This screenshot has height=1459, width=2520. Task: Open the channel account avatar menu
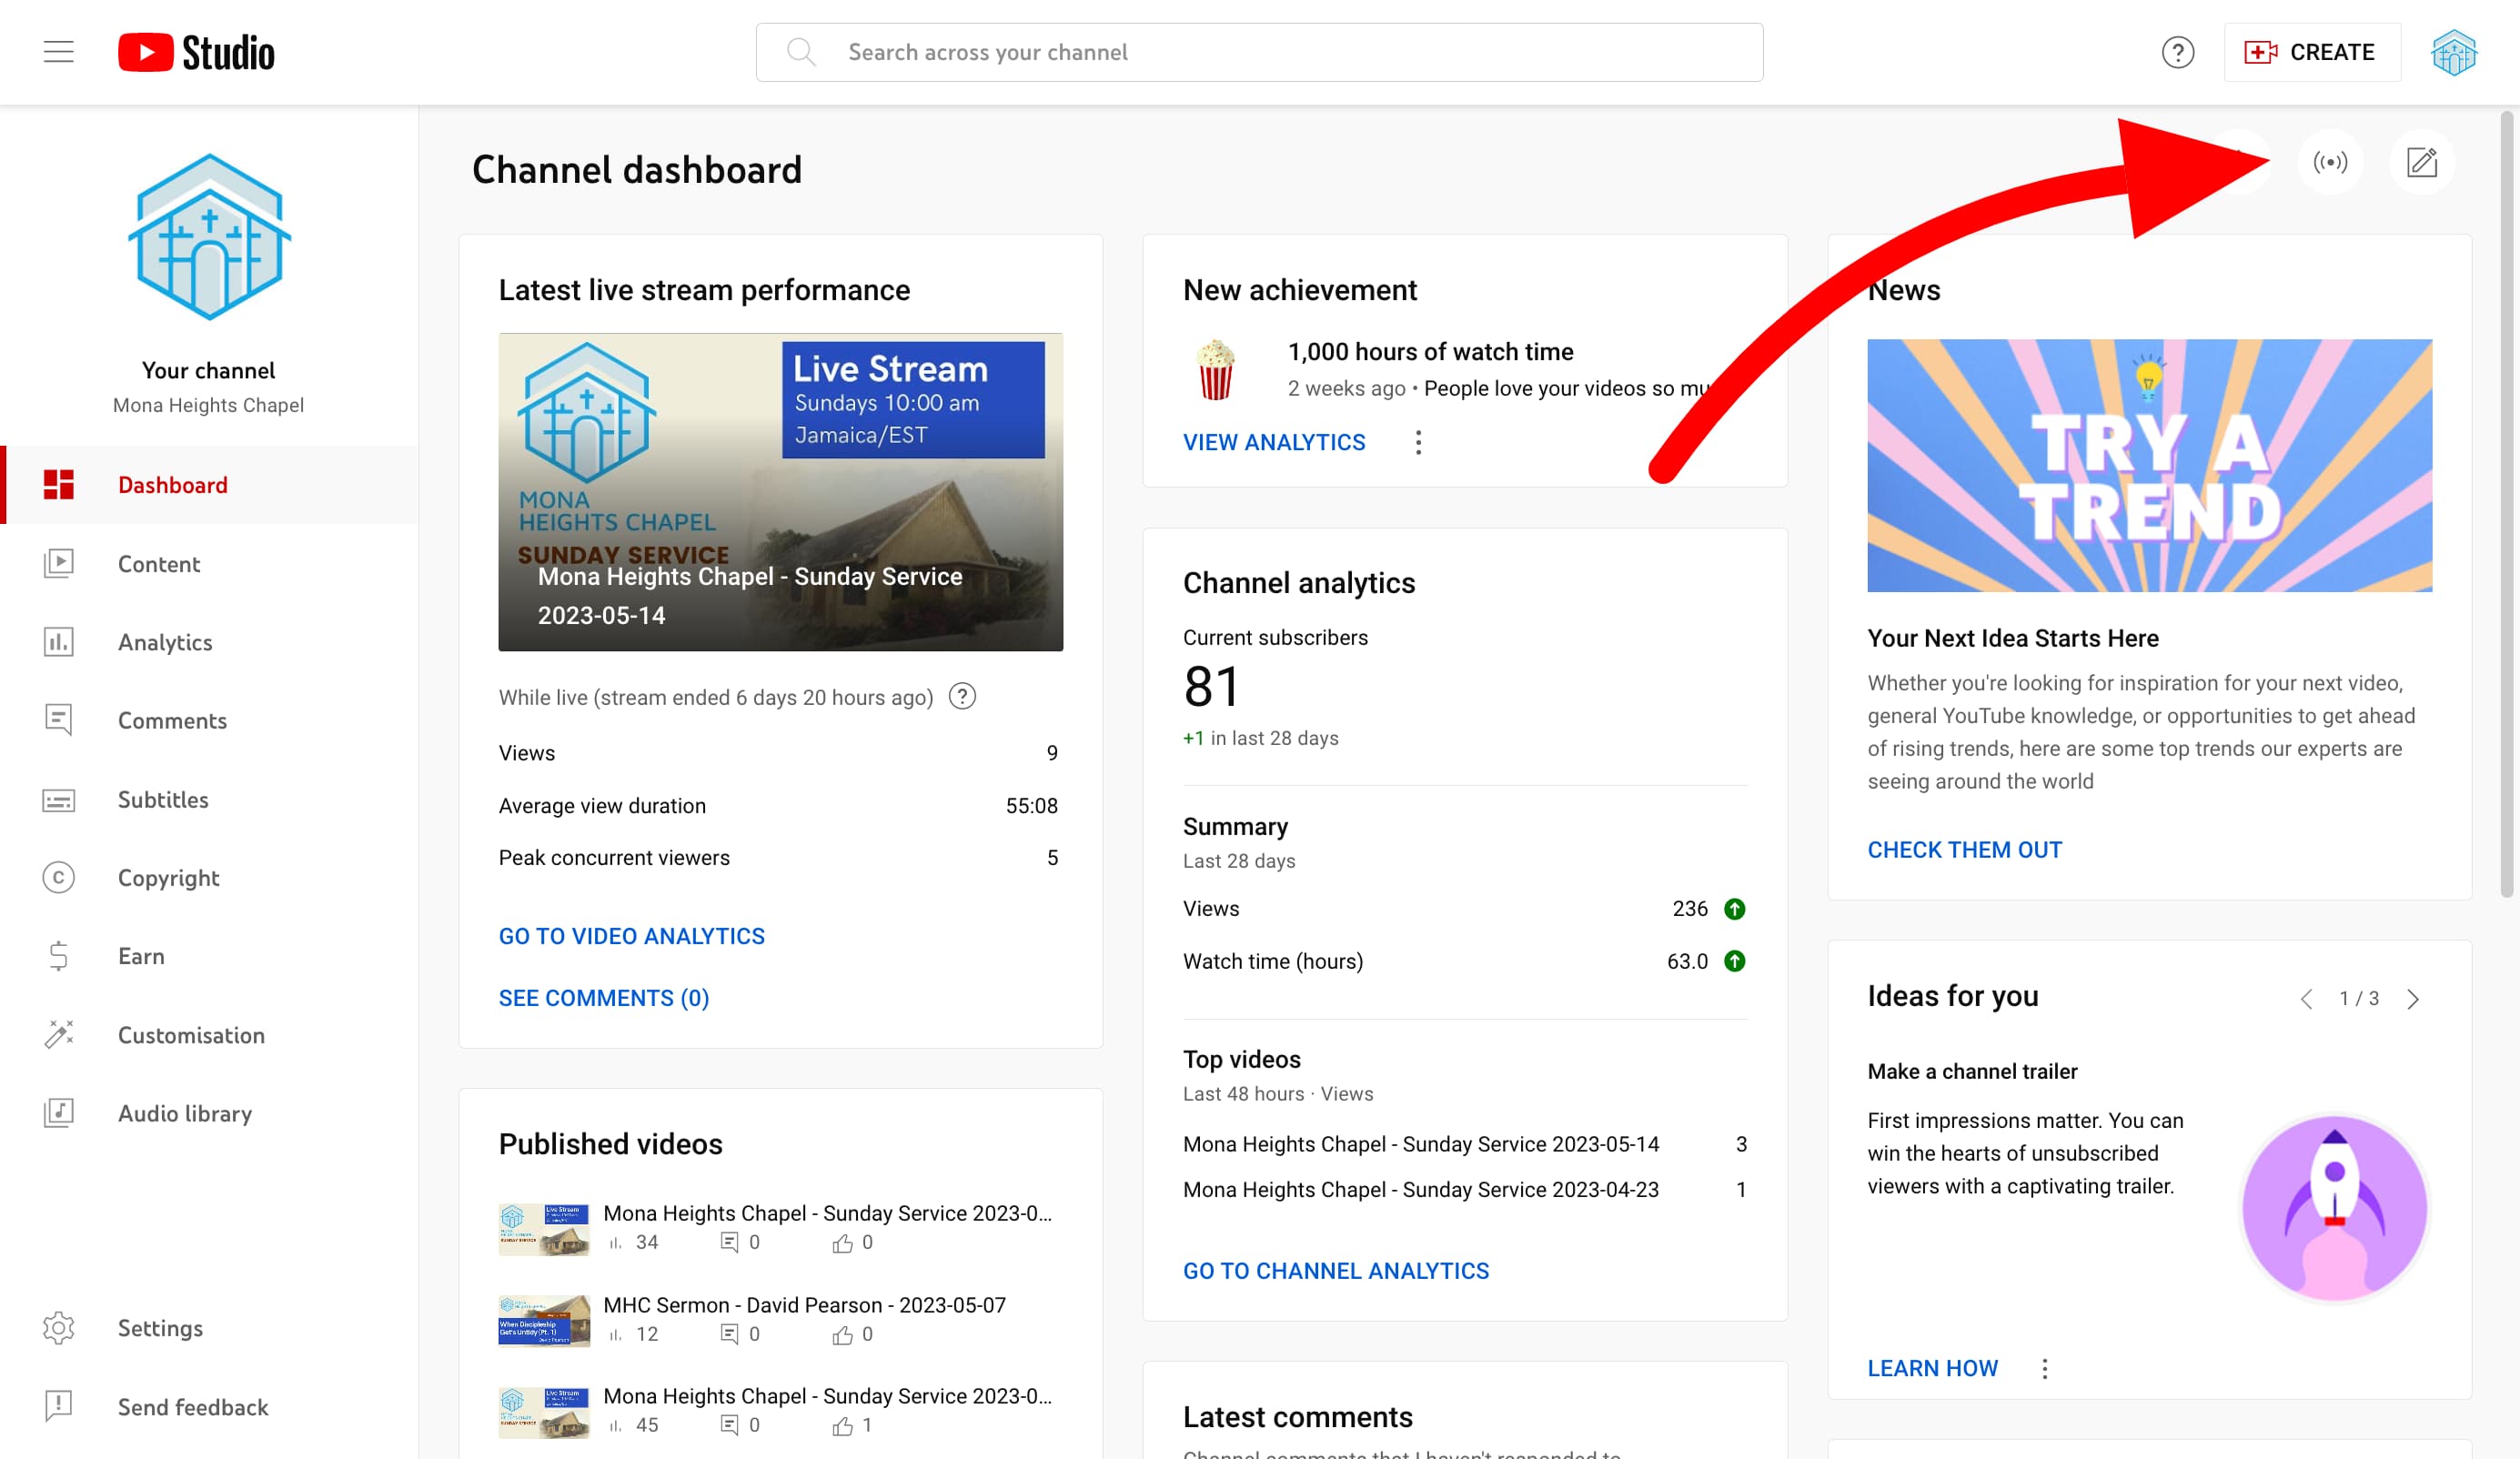pos(2453,52)
